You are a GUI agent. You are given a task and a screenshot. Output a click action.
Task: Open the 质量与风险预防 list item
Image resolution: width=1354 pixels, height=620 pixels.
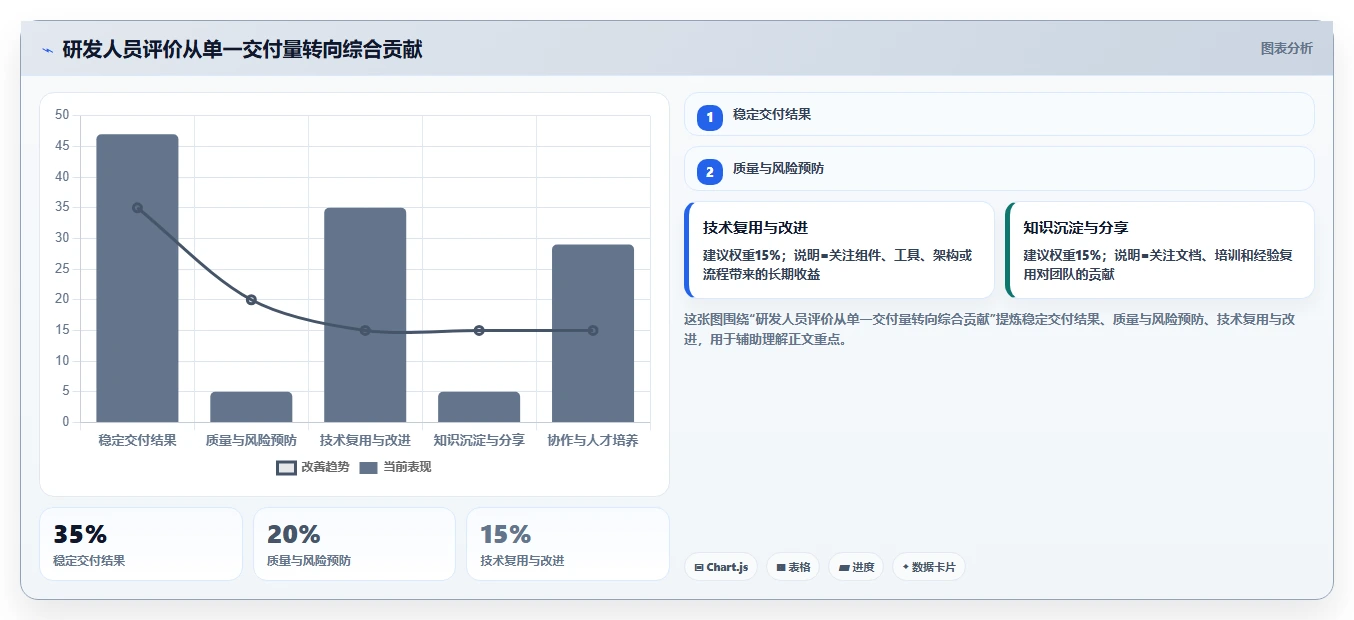click(999, 169)
